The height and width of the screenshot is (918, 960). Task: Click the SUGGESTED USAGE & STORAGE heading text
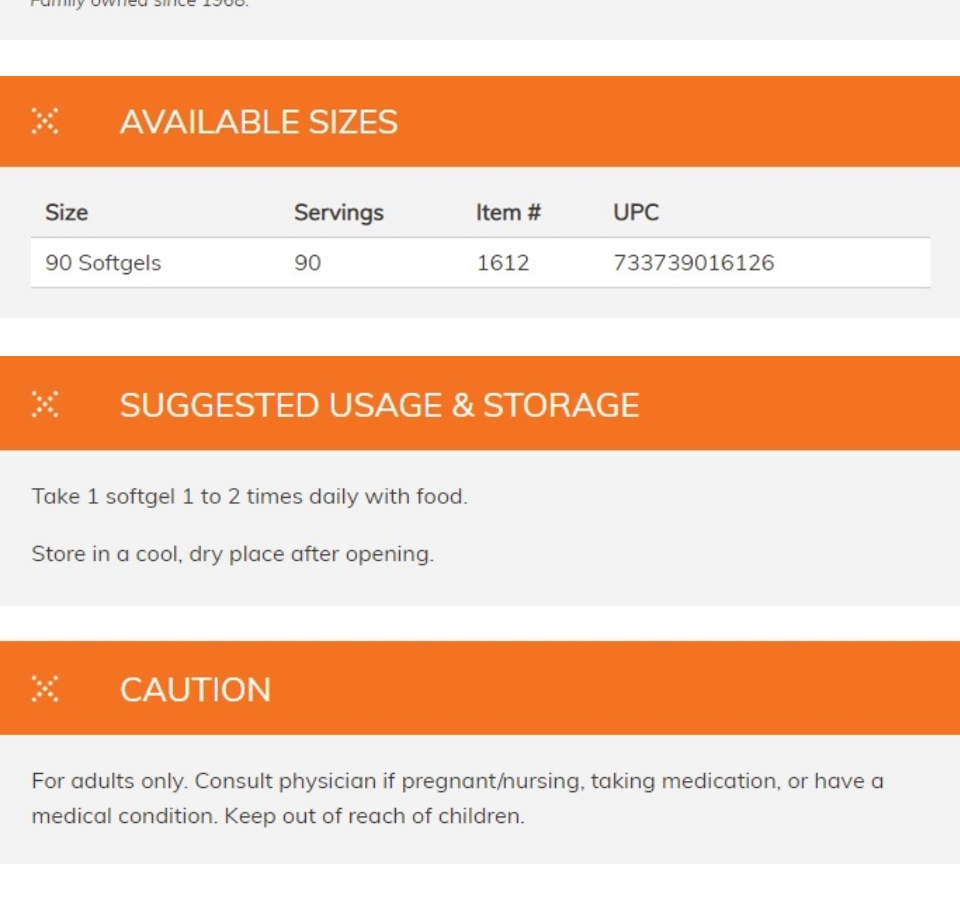pos(380,405)
